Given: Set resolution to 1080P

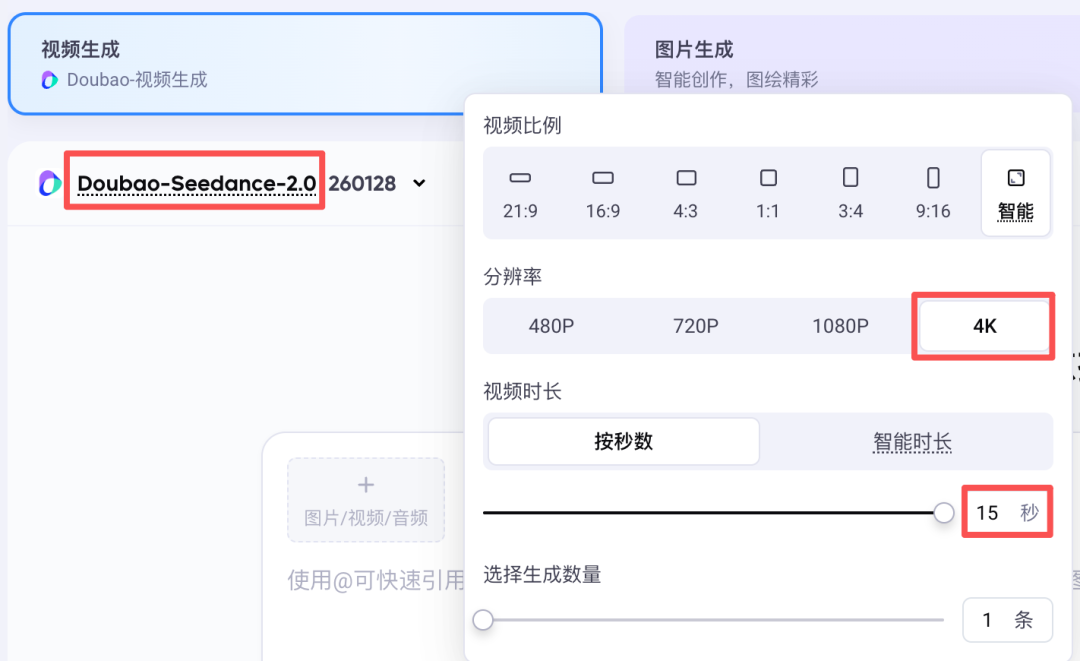Looking at the screenshot, I should point(840,326).
